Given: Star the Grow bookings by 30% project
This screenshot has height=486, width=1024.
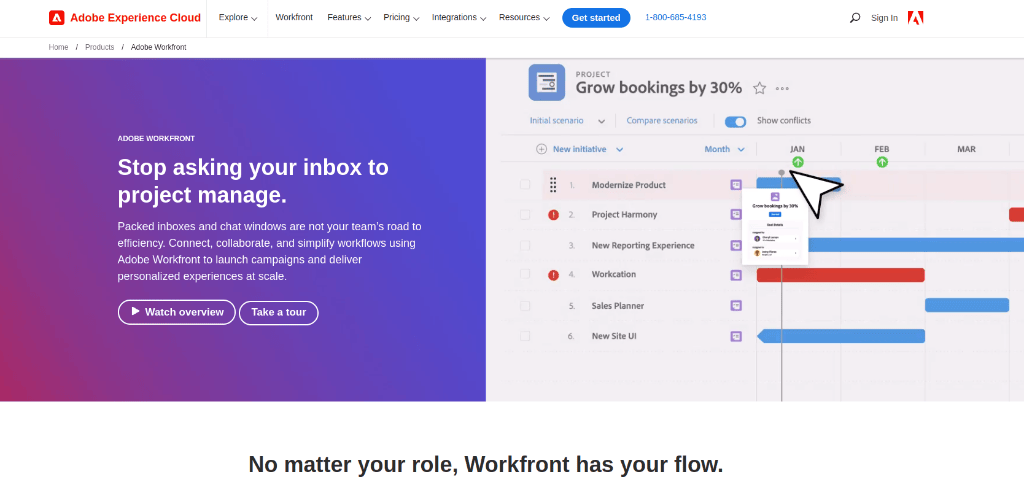Looking at the screenshot, I should pyautogui.click(x=759, y=88).
